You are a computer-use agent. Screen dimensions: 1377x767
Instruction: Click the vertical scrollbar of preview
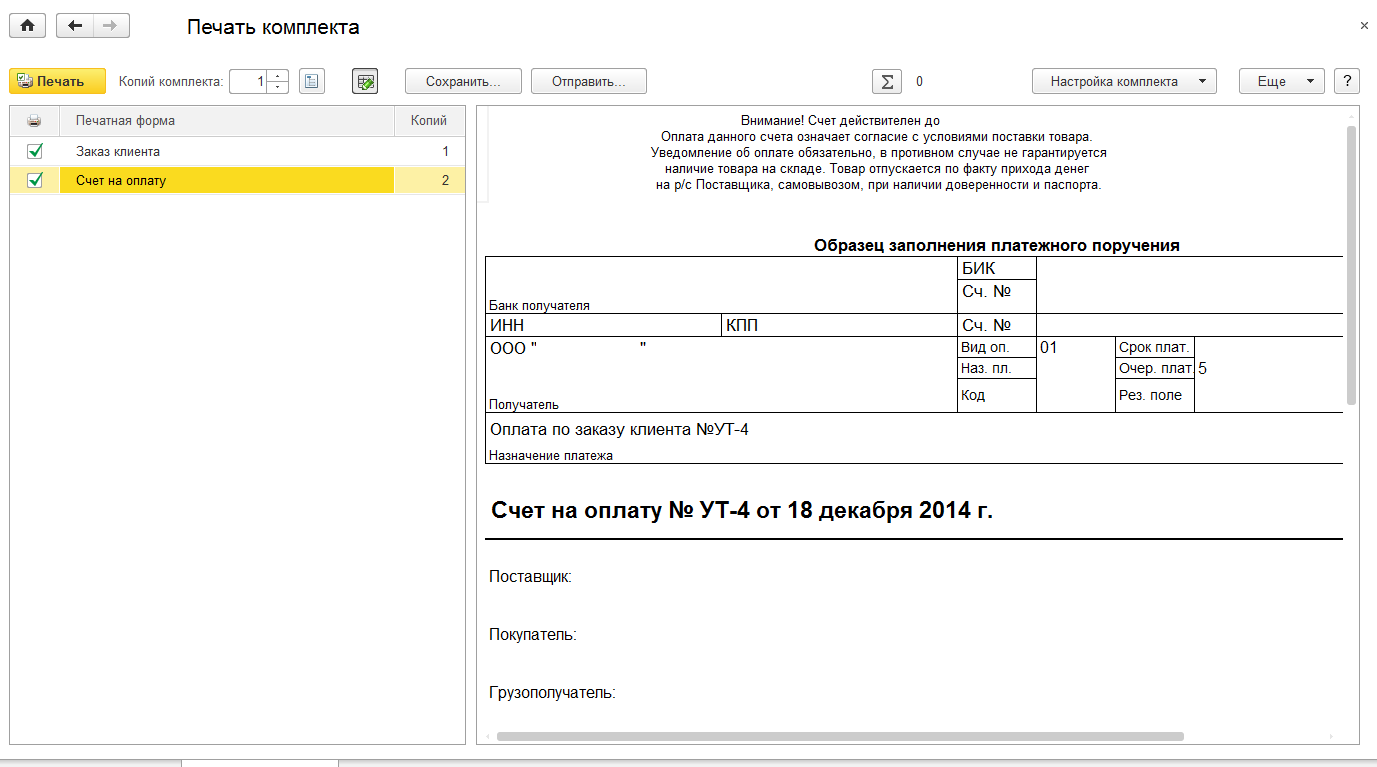click(x=1352, y=265)
